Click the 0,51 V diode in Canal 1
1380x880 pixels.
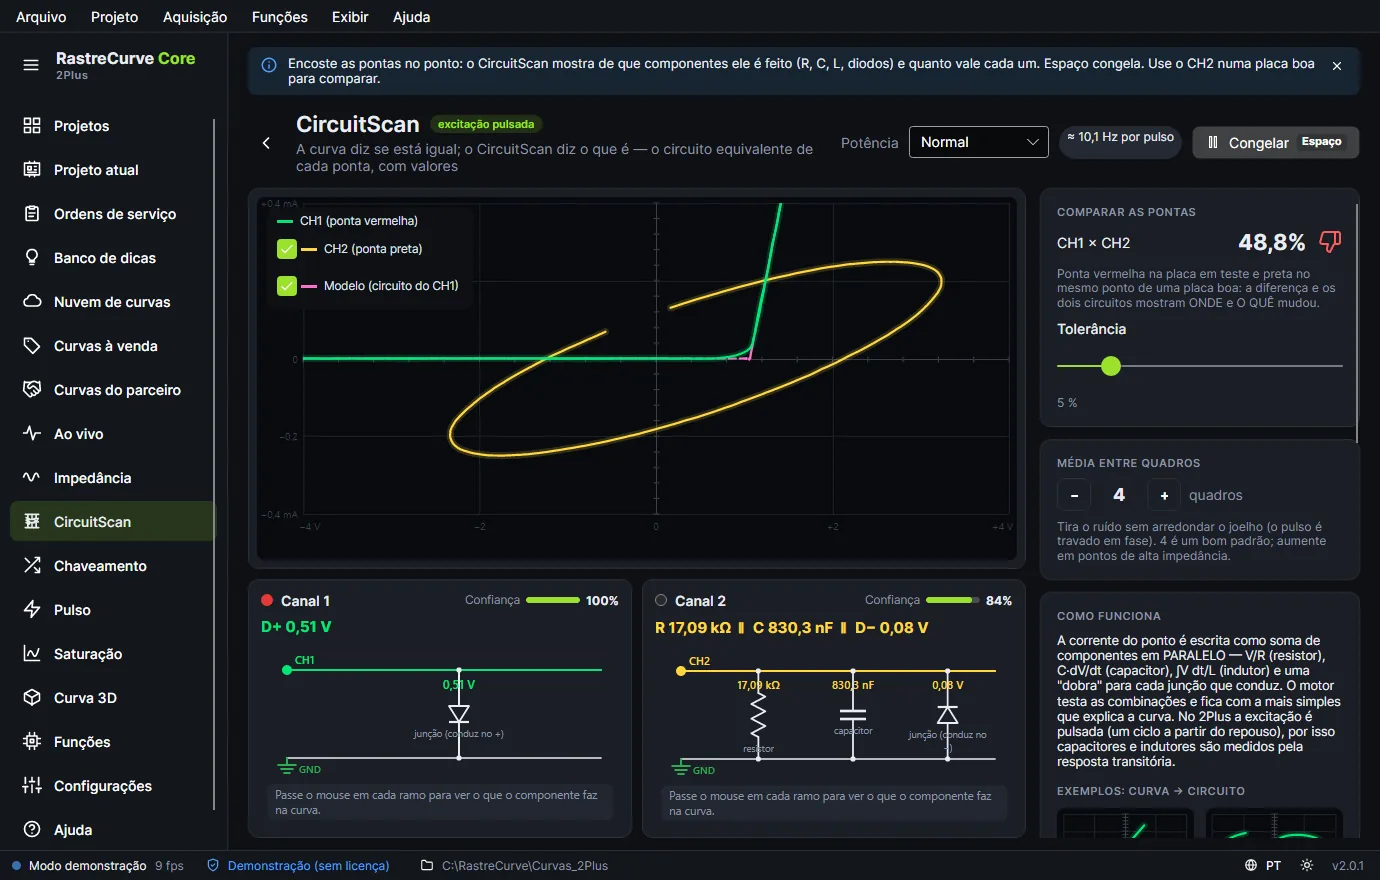pos(459,713)
